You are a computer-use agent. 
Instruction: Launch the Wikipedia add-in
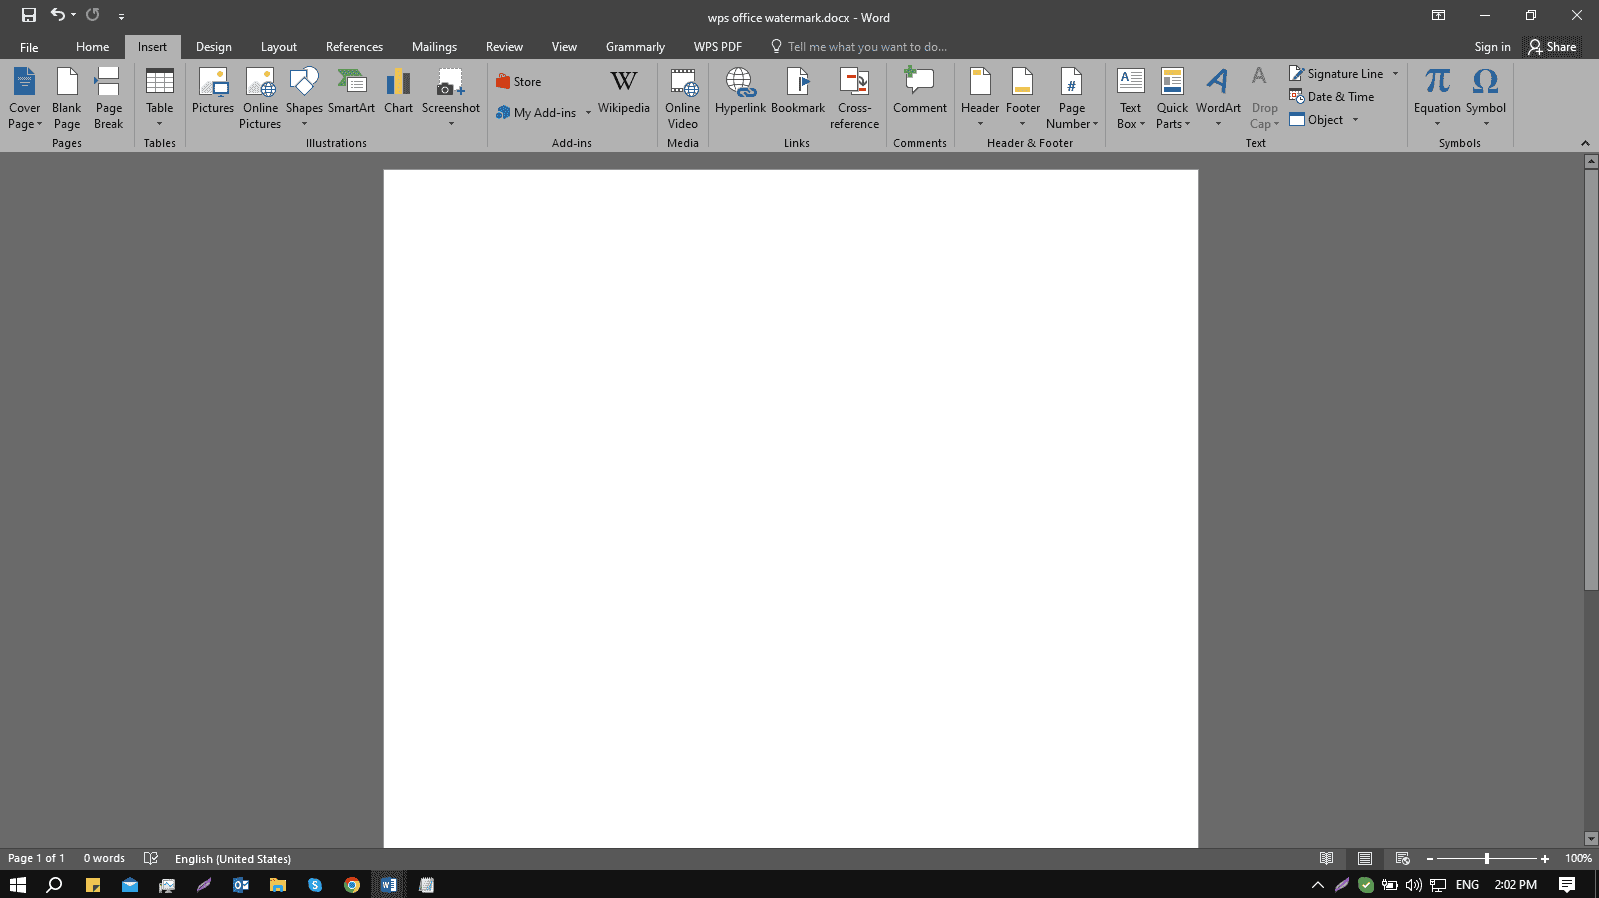[624, 92]
